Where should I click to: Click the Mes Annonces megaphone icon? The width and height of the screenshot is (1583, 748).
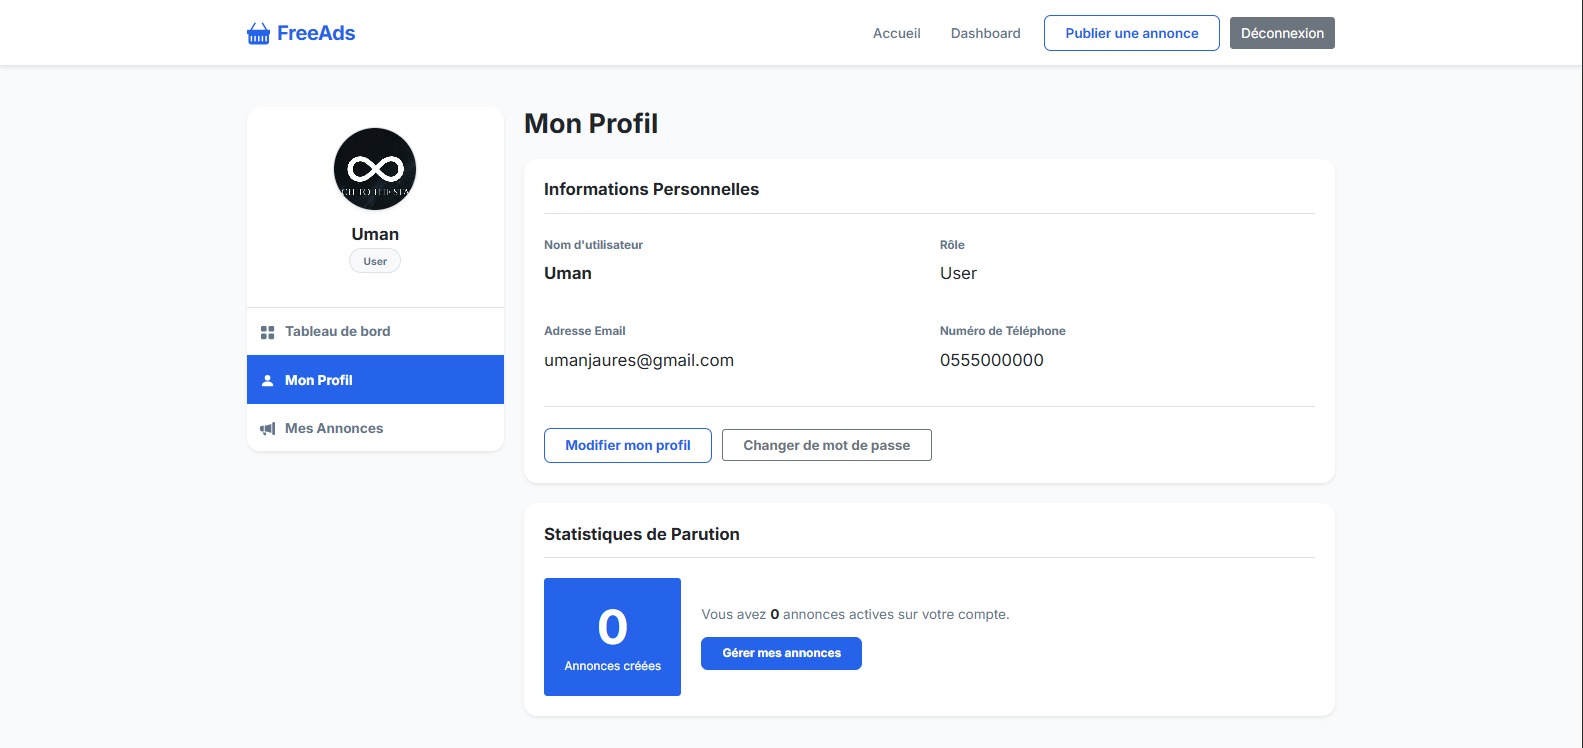[x=267, y=429]
